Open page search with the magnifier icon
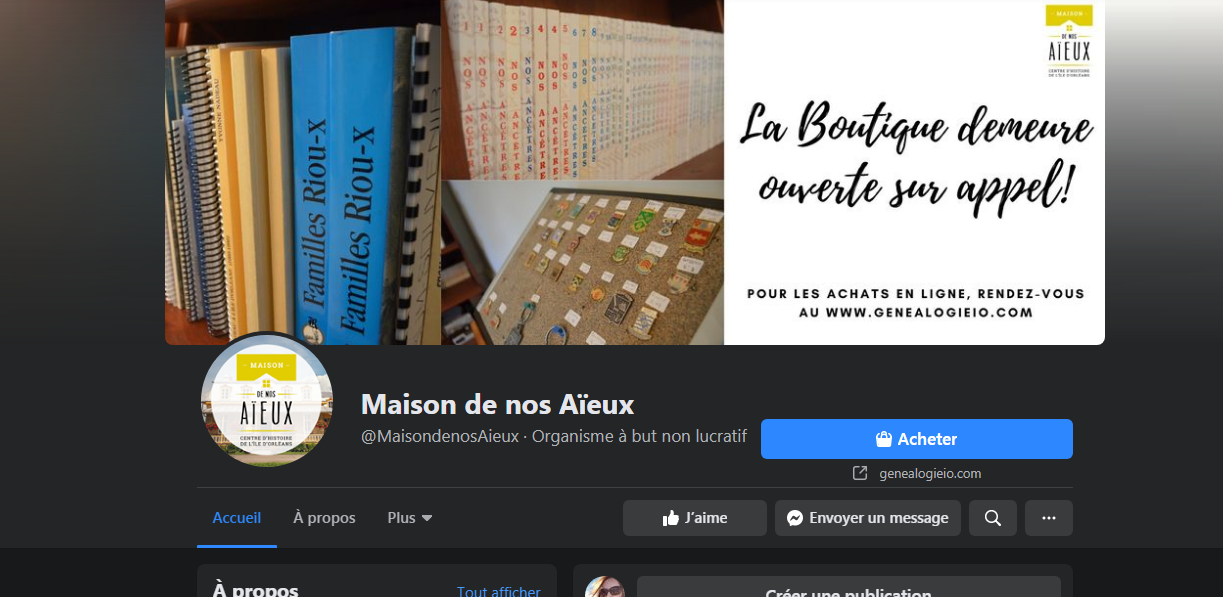1223x597 pixels. [993, 518]
